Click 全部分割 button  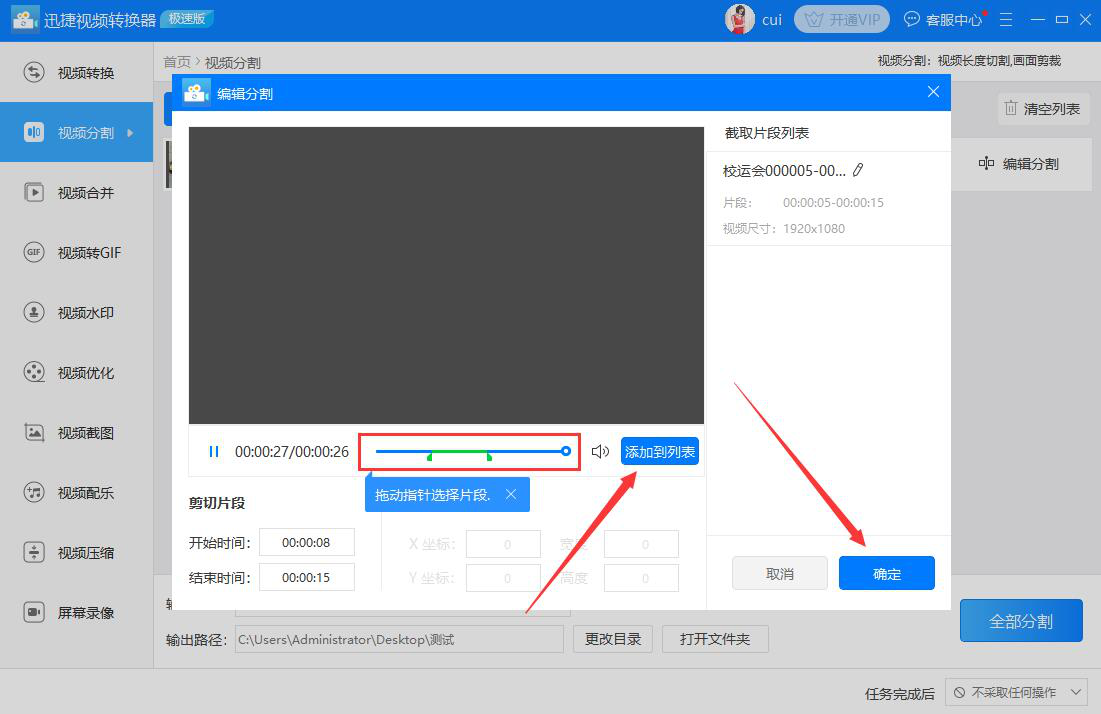click(x=1021, y=621)
